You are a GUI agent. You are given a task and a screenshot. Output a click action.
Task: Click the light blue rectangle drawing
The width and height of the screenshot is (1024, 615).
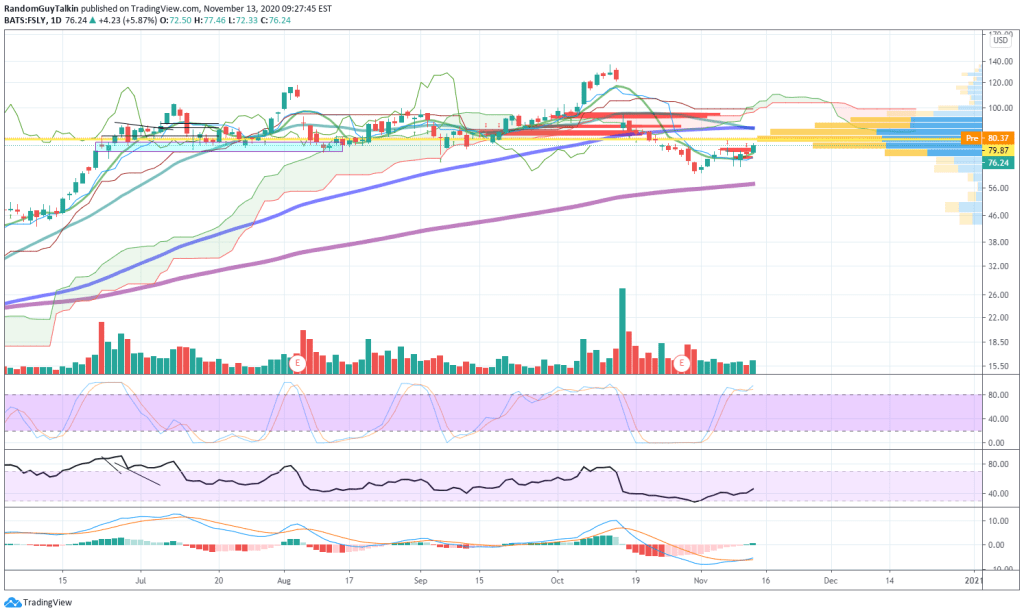(x=218, y=147)
